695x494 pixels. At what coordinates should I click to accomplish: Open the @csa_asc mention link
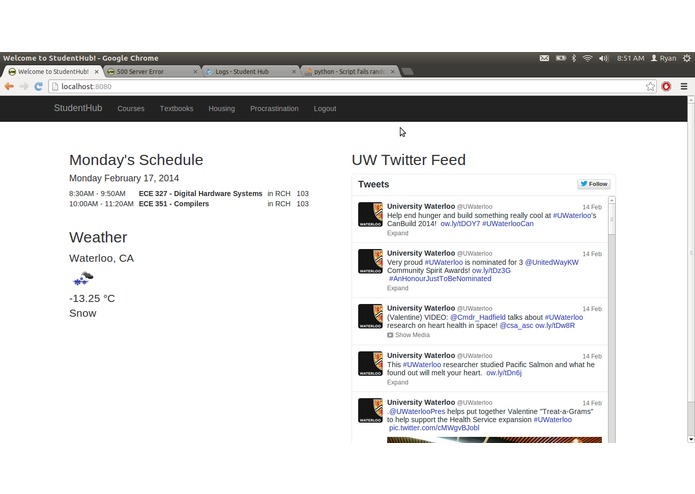coord(516,326)
